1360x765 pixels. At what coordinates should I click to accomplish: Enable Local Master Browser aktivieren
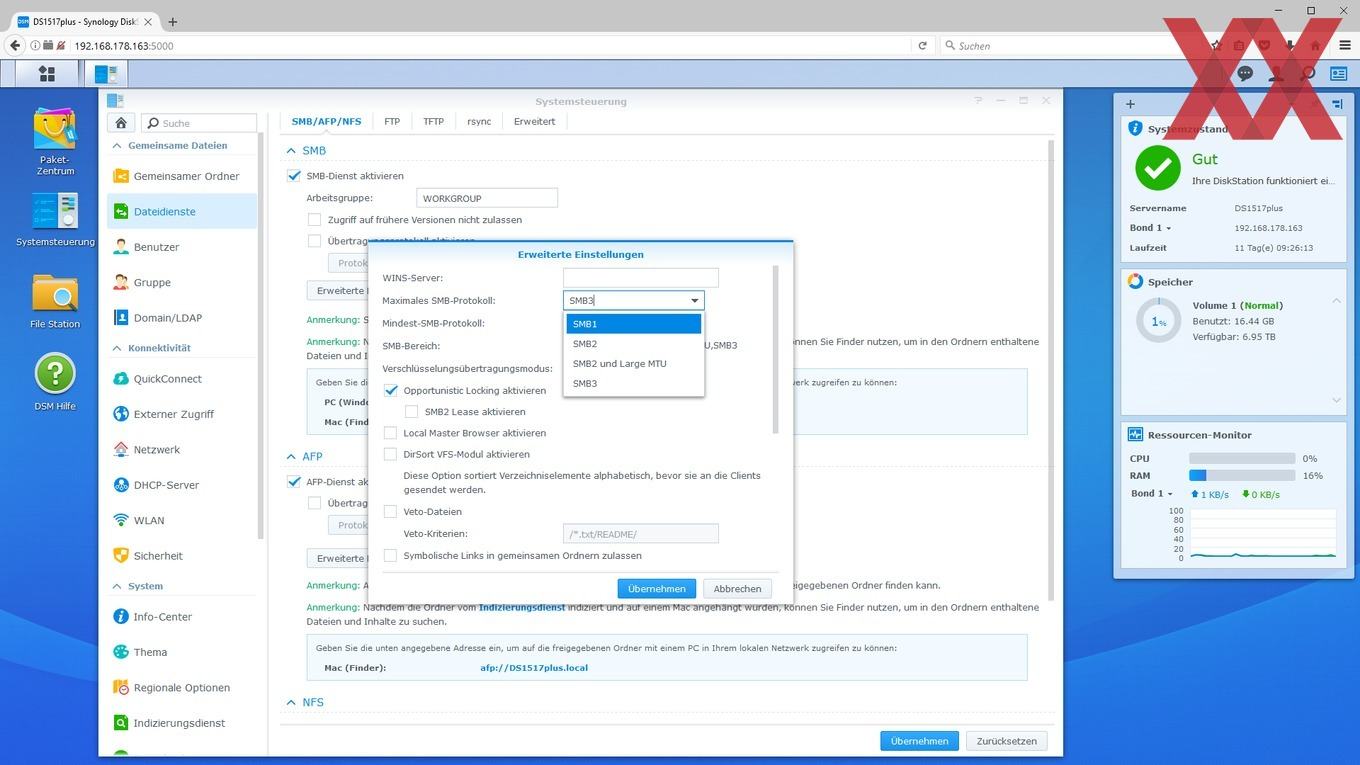click(391, 433)
